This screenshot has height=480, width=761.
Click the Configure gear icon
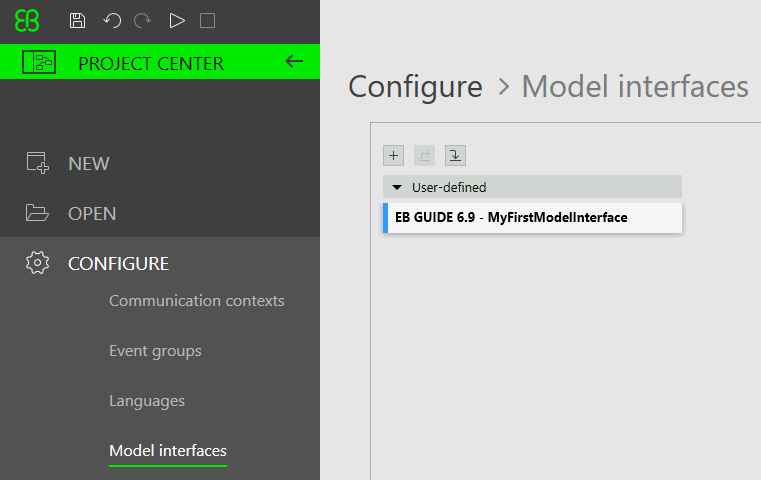point(37,263)
